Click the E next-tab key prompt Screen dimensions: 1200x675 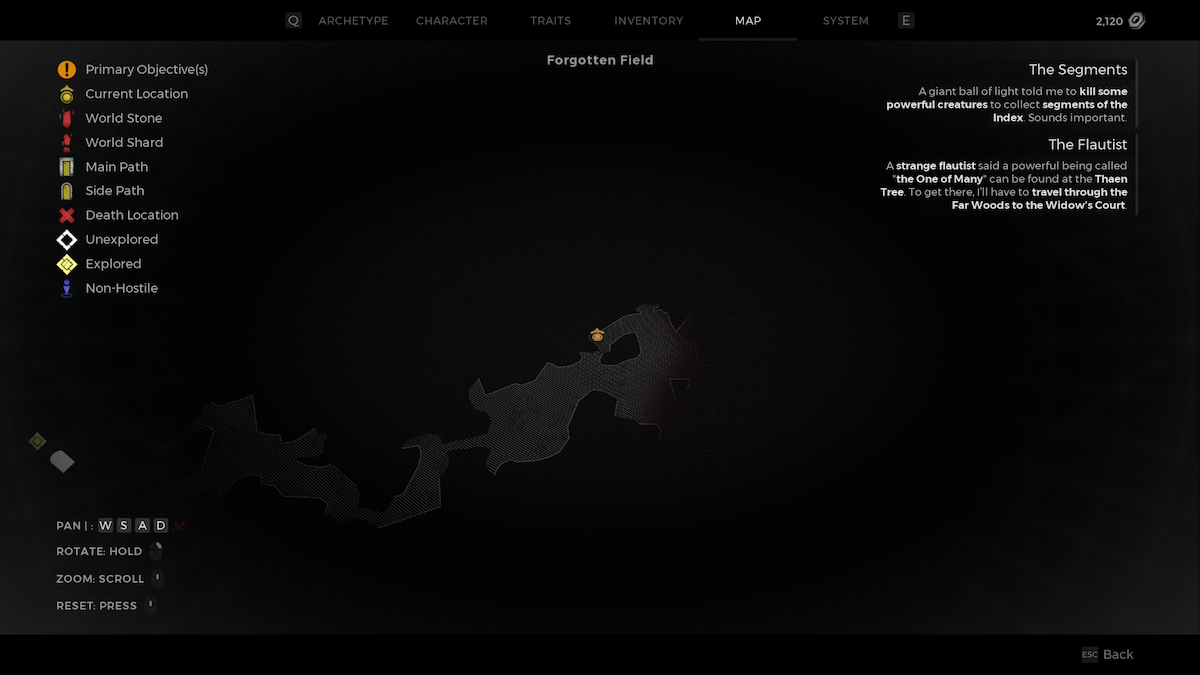(905, 21)
